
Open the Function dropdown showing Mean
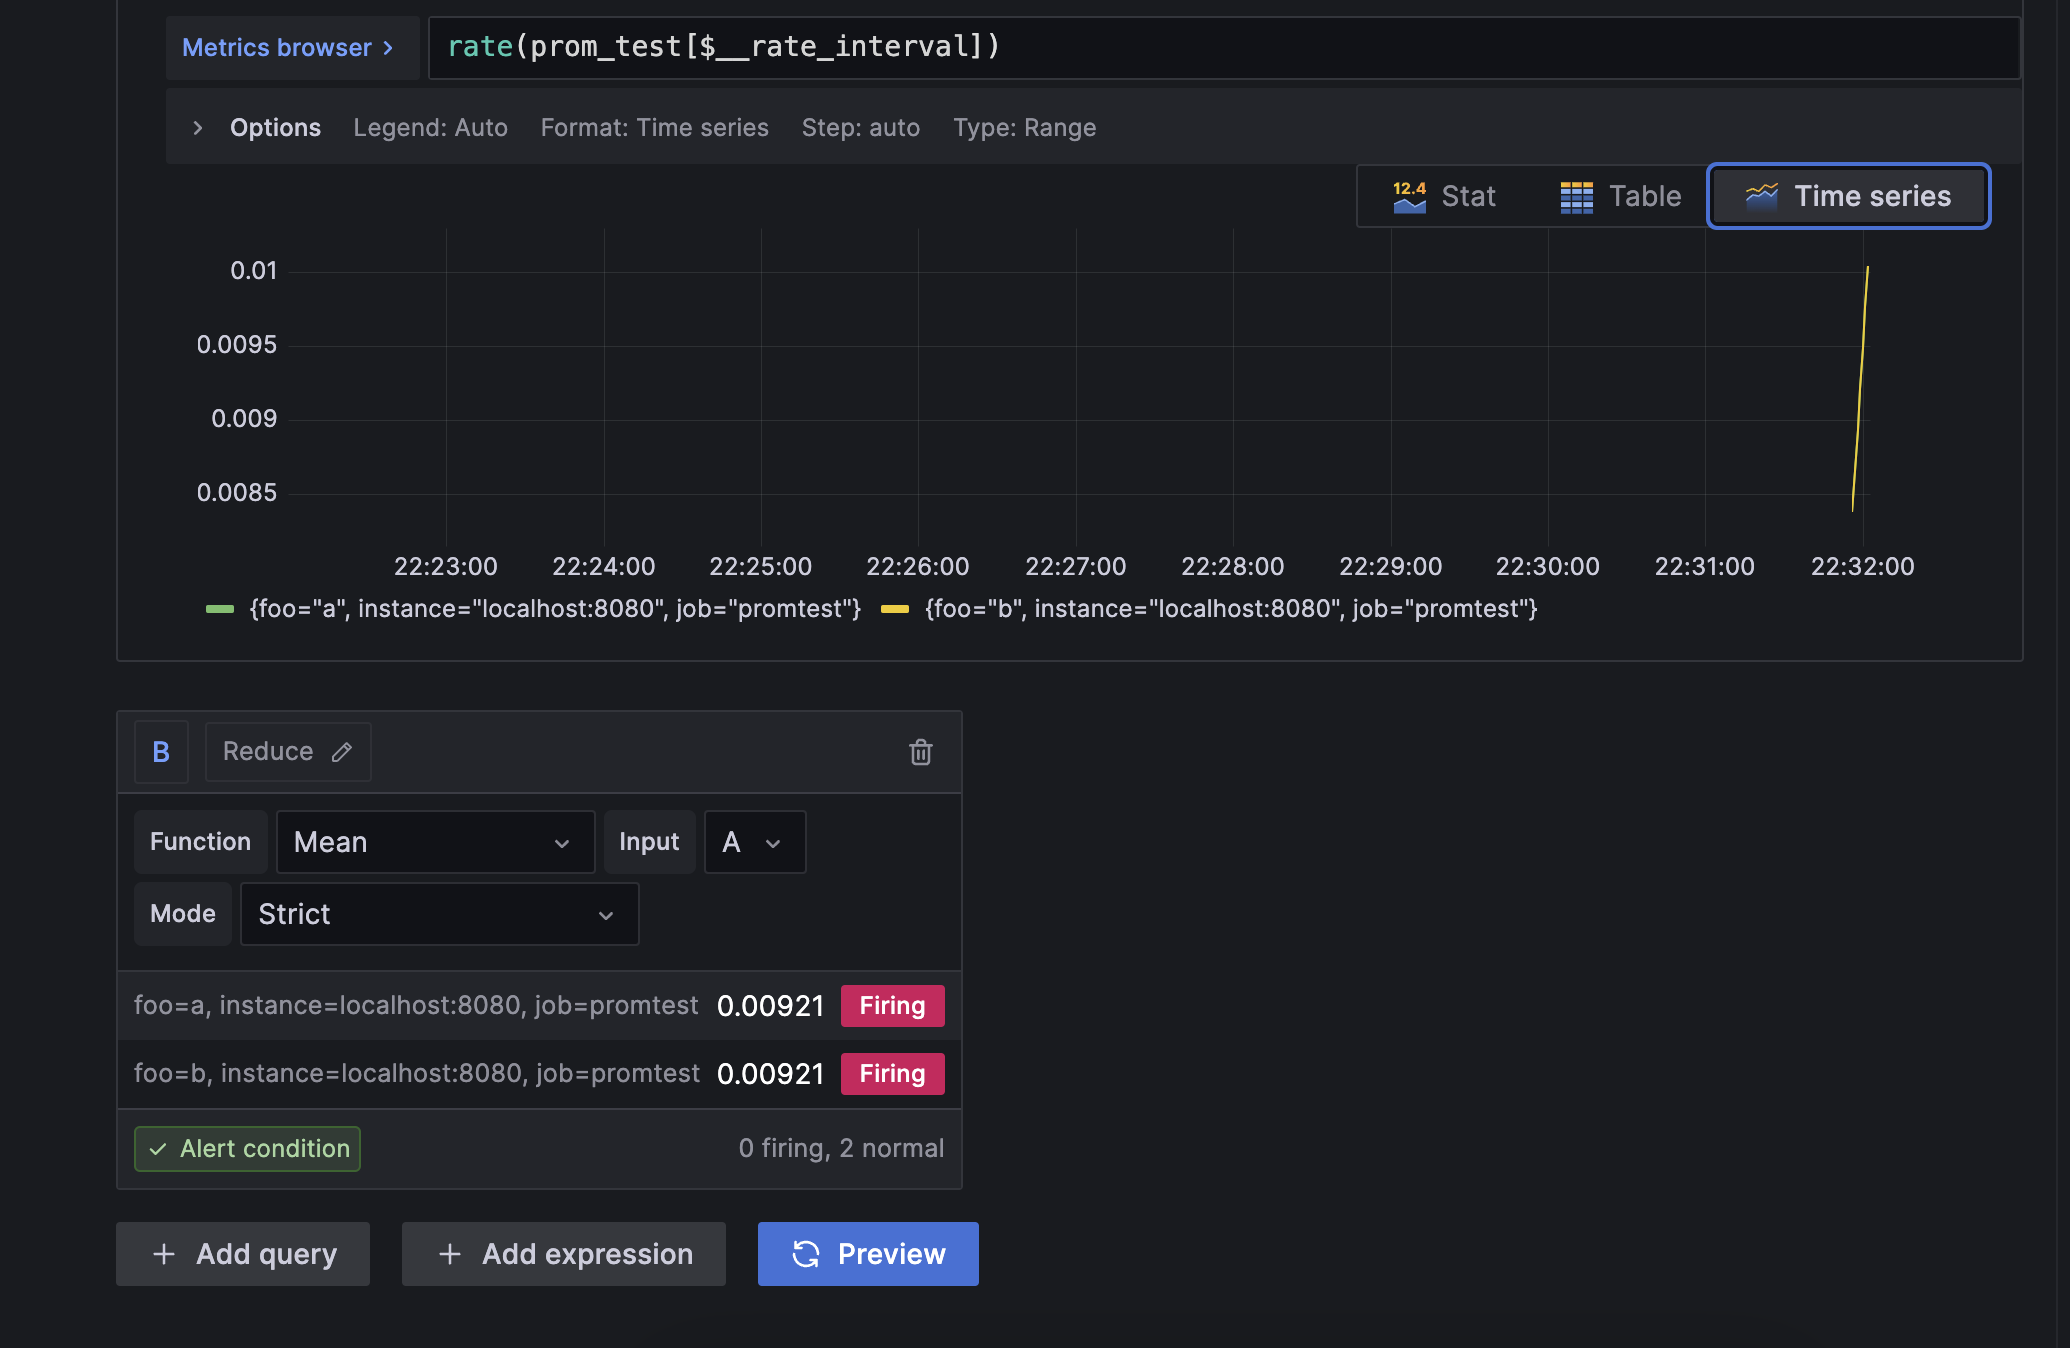pyautogui.click(x=435, y=842)
